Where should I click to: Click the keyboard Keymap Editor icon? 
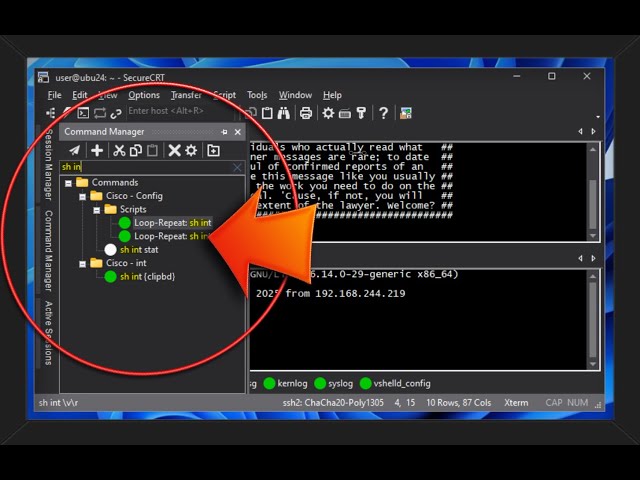[345, 114]
